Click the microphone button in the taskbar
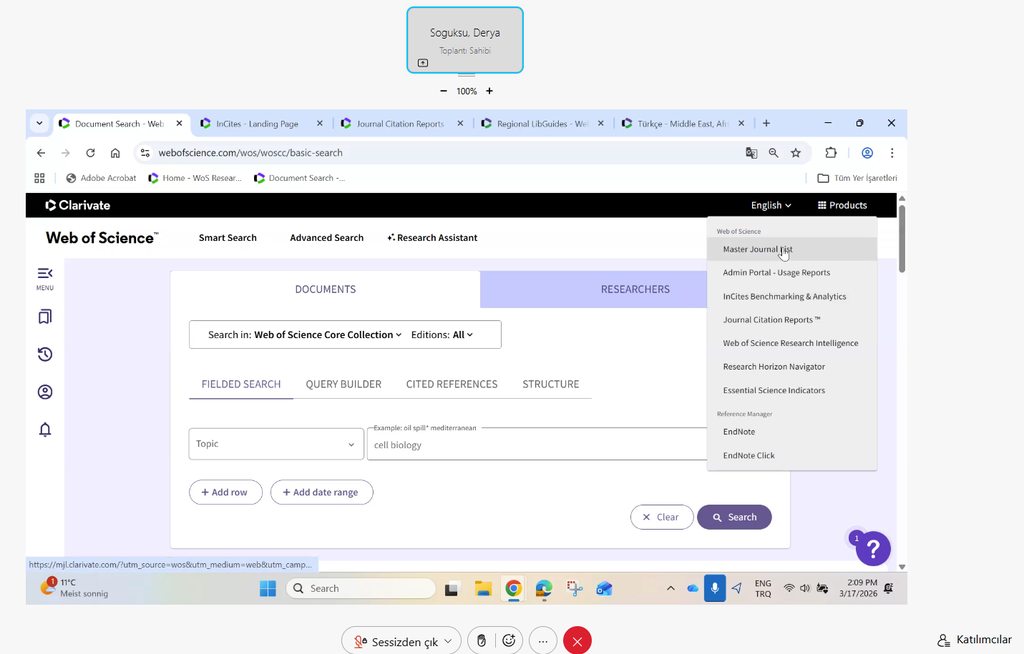Viewport: 1024px width, 654px height. click(x=714, y=588)
